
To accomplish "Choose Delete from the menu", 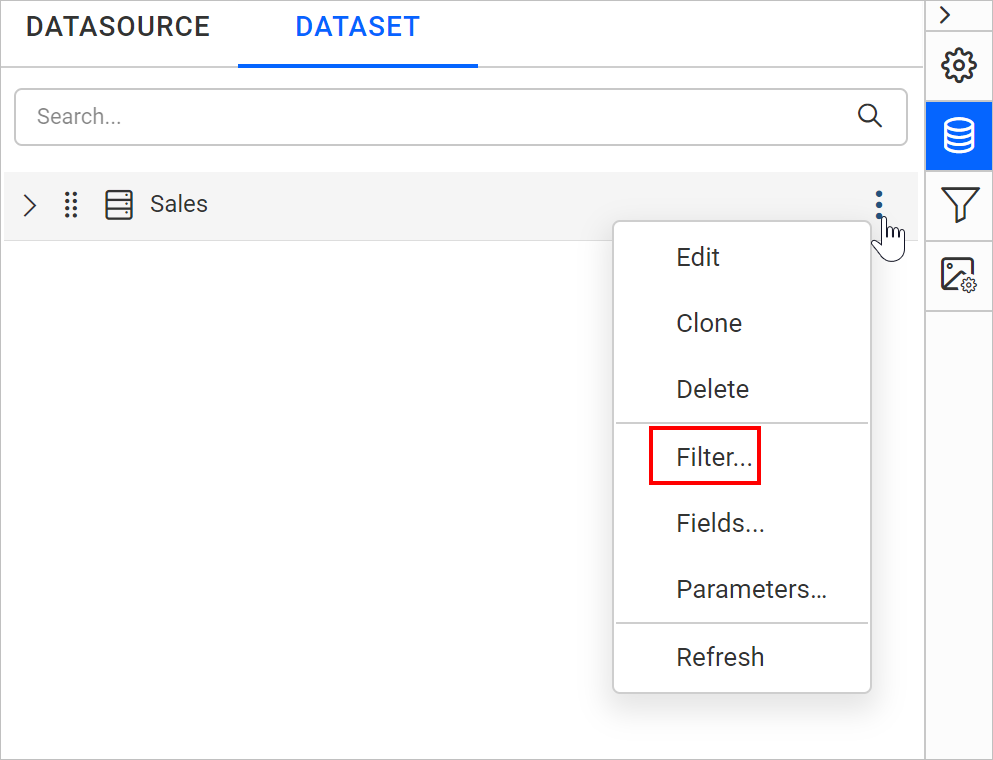I will [x=713, y=389].
